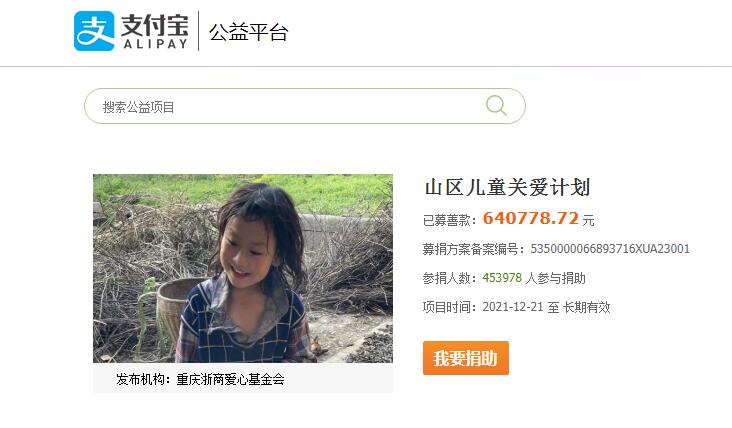Click the 我要捐助 donate button
732x428 pixels.
[x=465, y=358]
